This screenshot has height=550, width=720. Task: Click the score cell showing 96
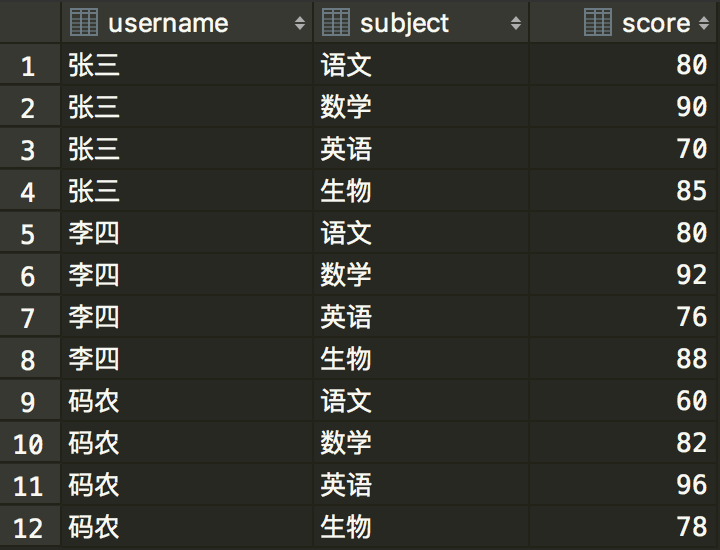tap(622, 484)
